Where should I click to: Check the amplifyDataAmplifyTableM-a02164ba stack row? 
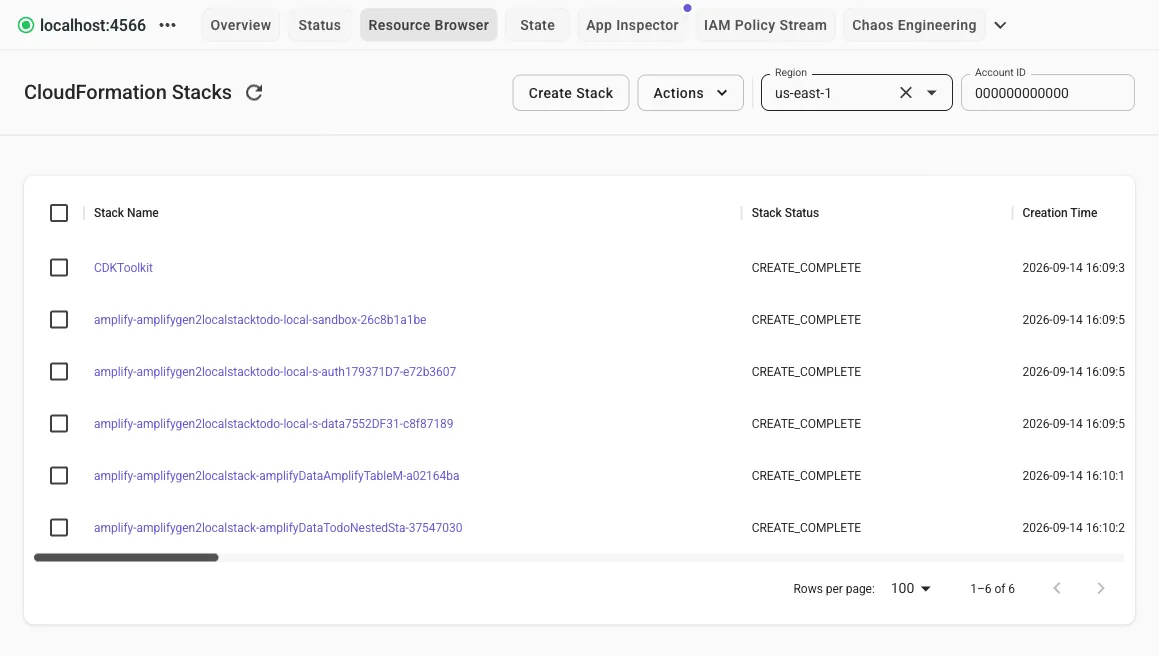(x=59, y=476)
